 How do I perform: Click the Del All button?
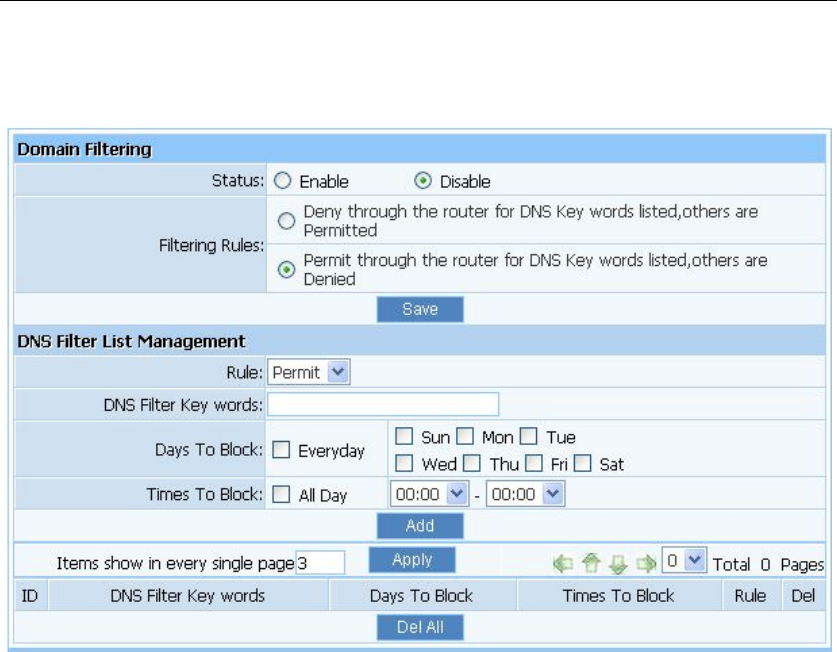420,627
